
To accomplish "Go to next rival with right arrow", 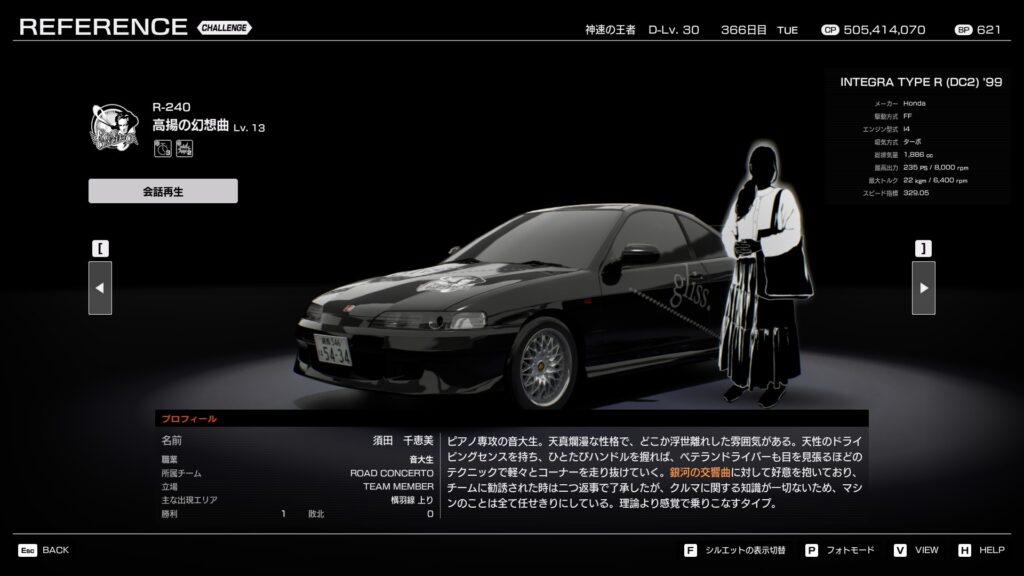I will (x=923, y=288).
